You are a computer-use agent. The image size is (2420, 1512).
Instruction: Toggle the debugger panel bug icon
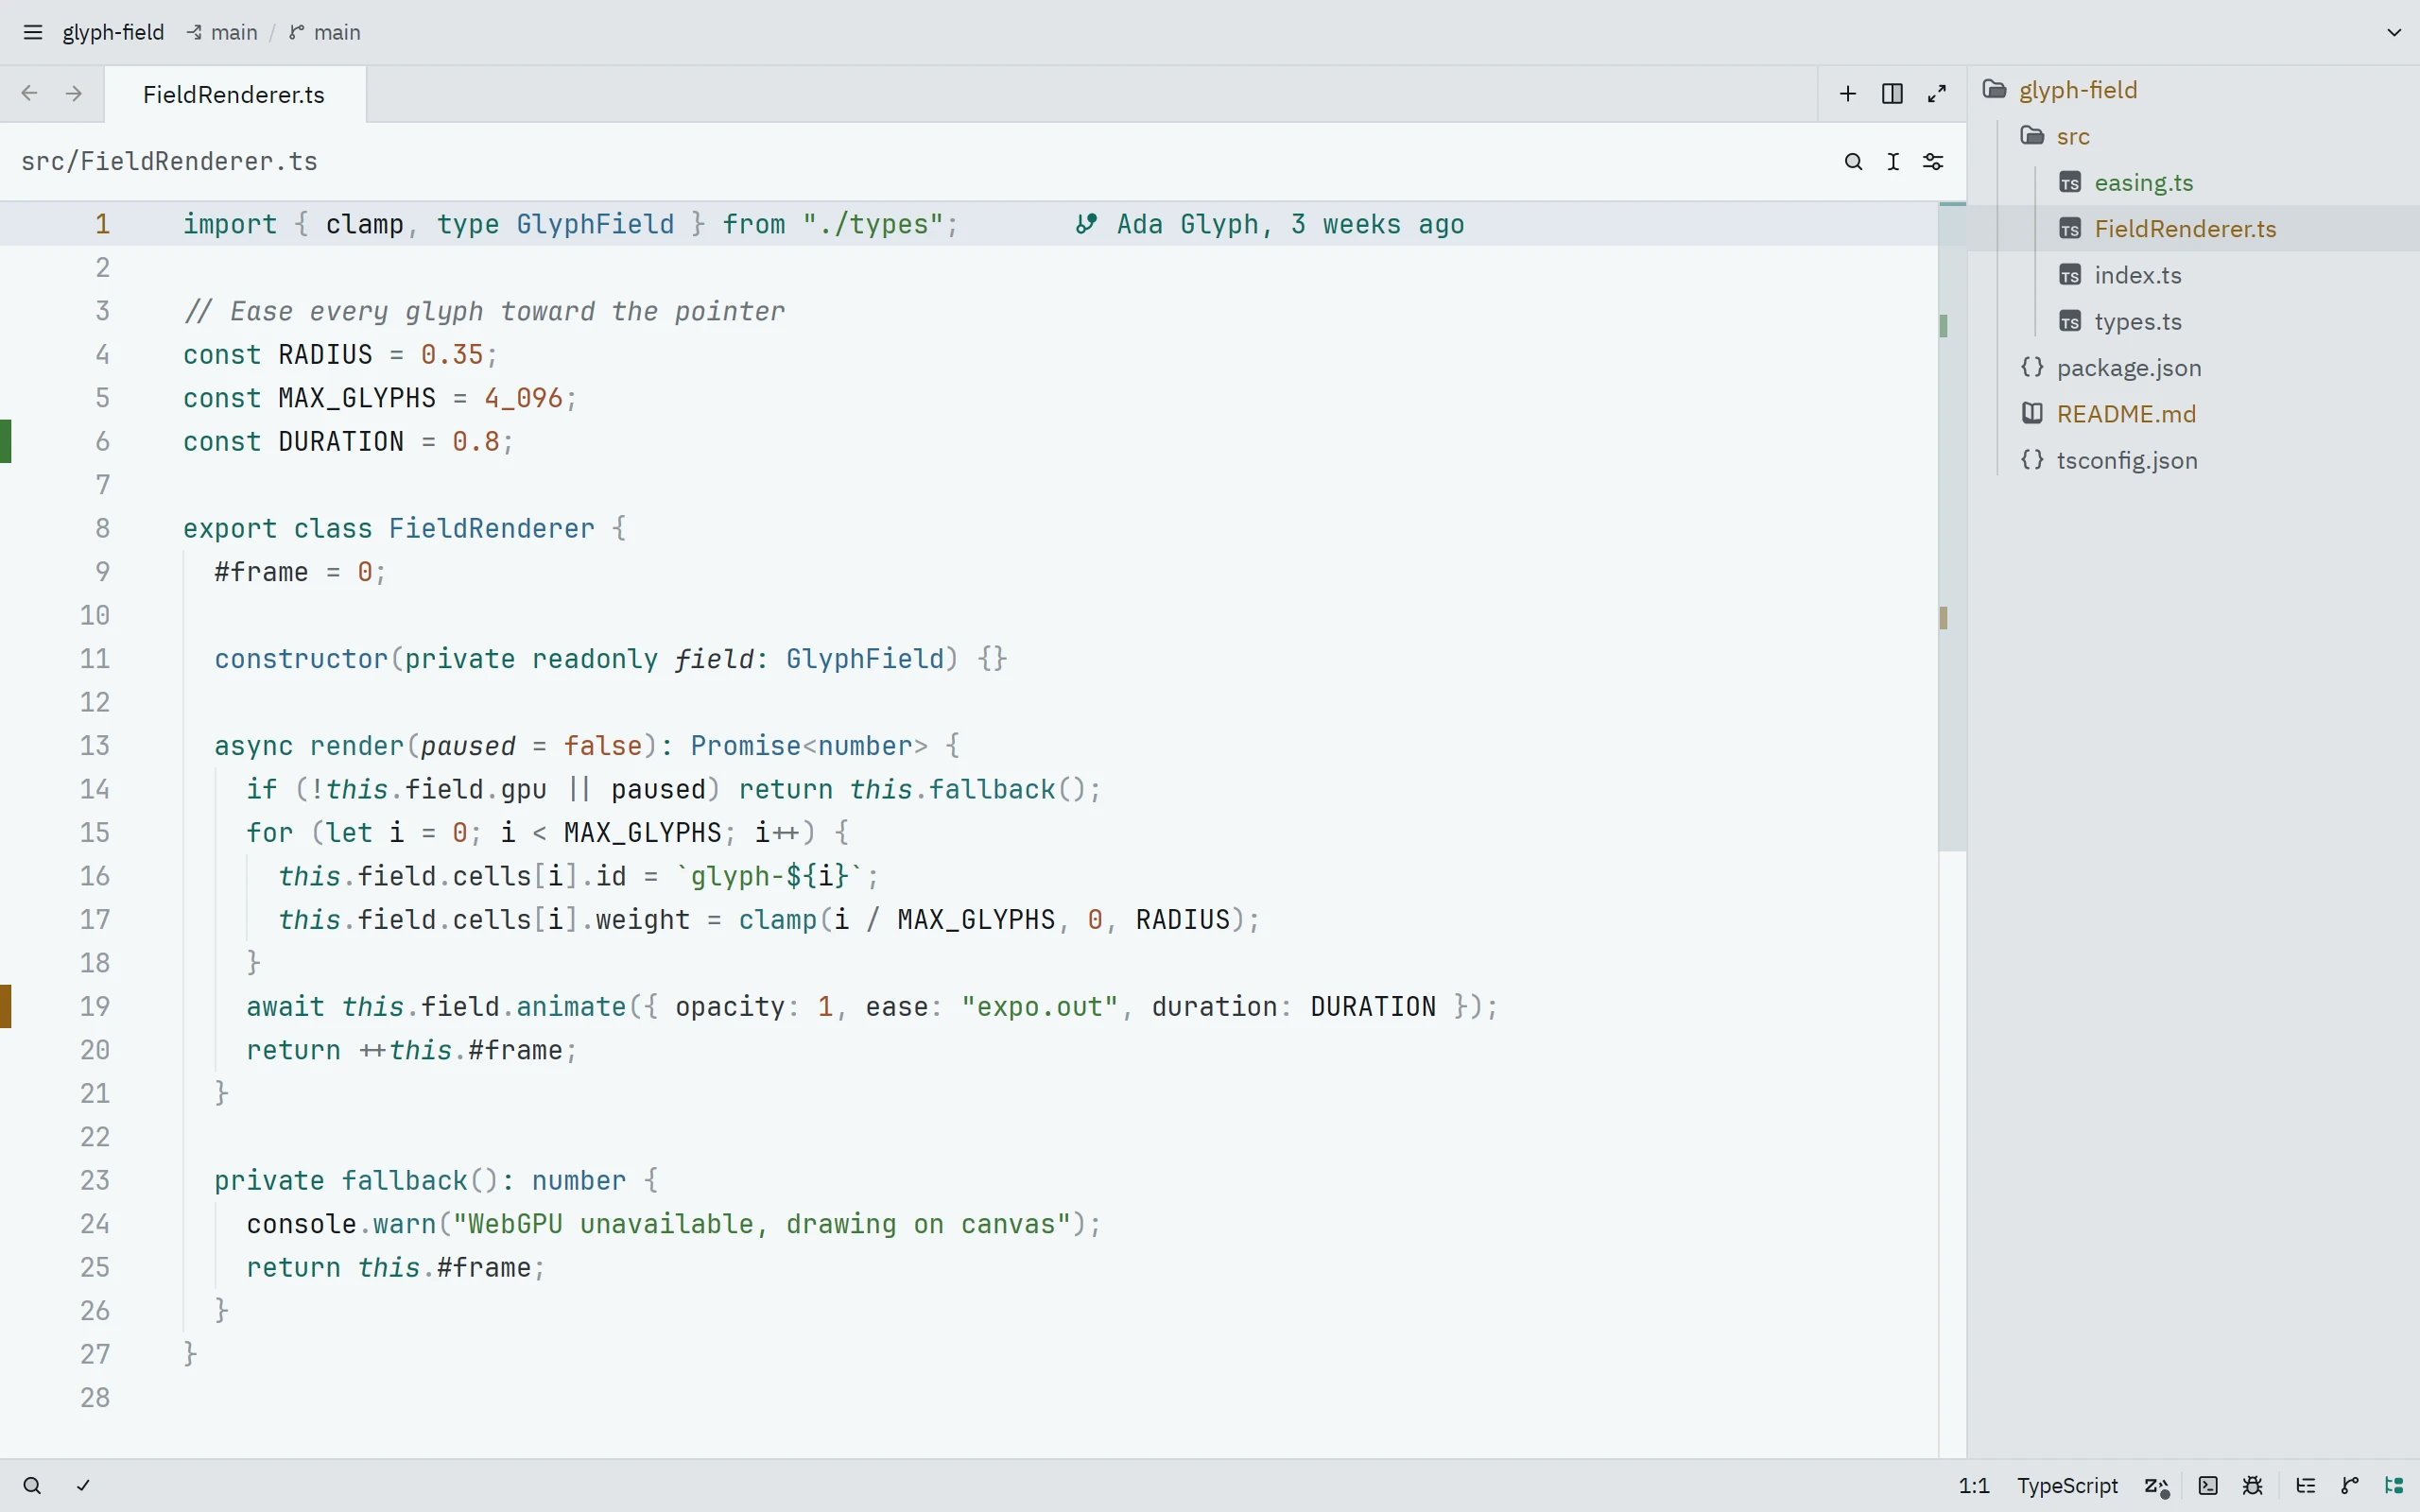click(2253, 1485)
